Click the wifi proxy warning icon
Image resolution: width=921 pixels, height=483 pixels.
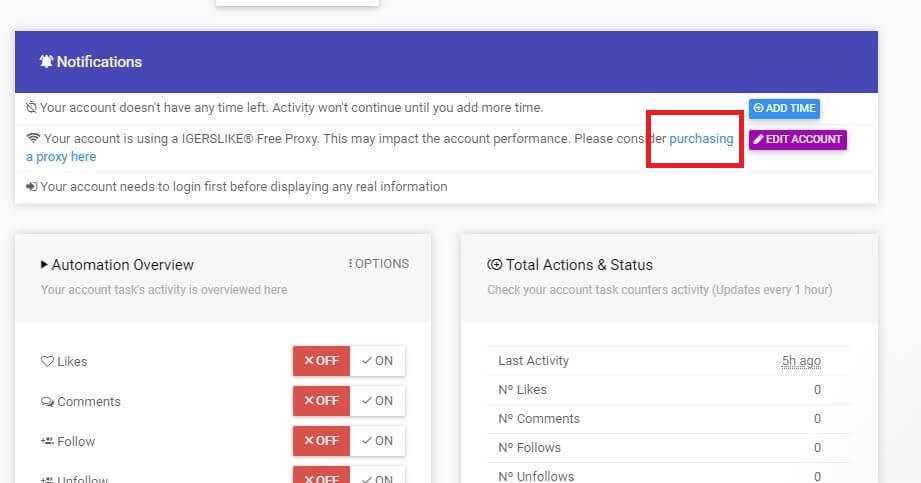33,139
